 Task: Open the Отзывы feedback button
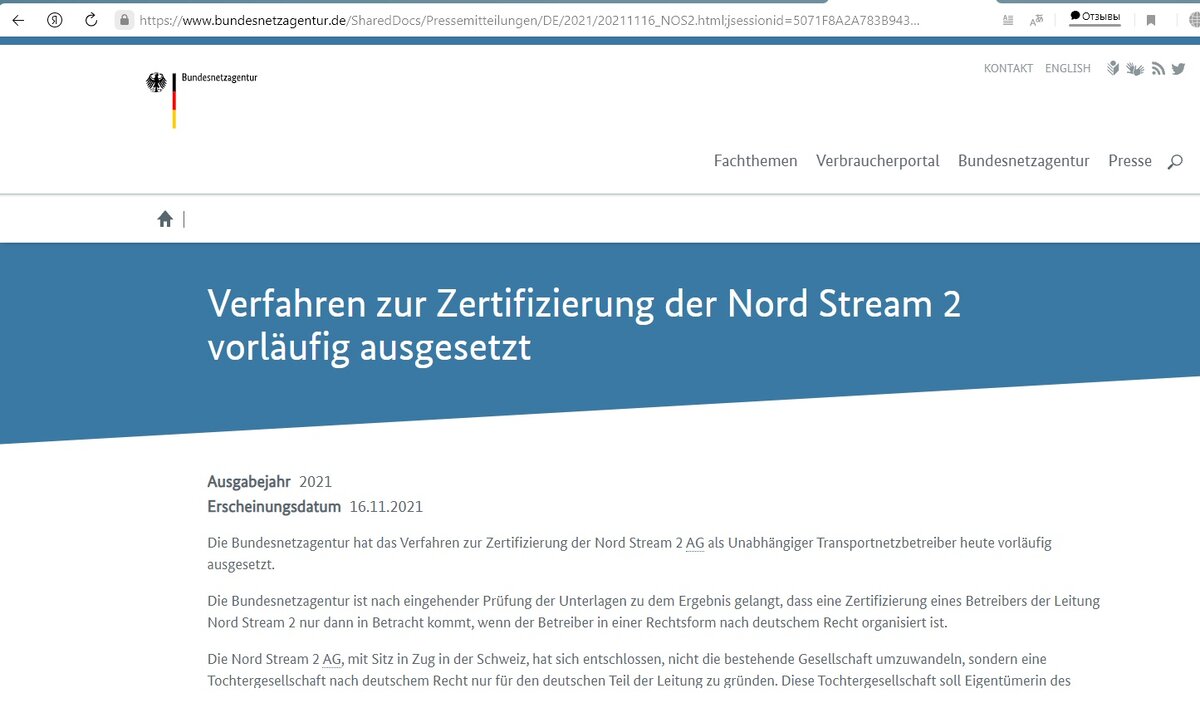1095,17
